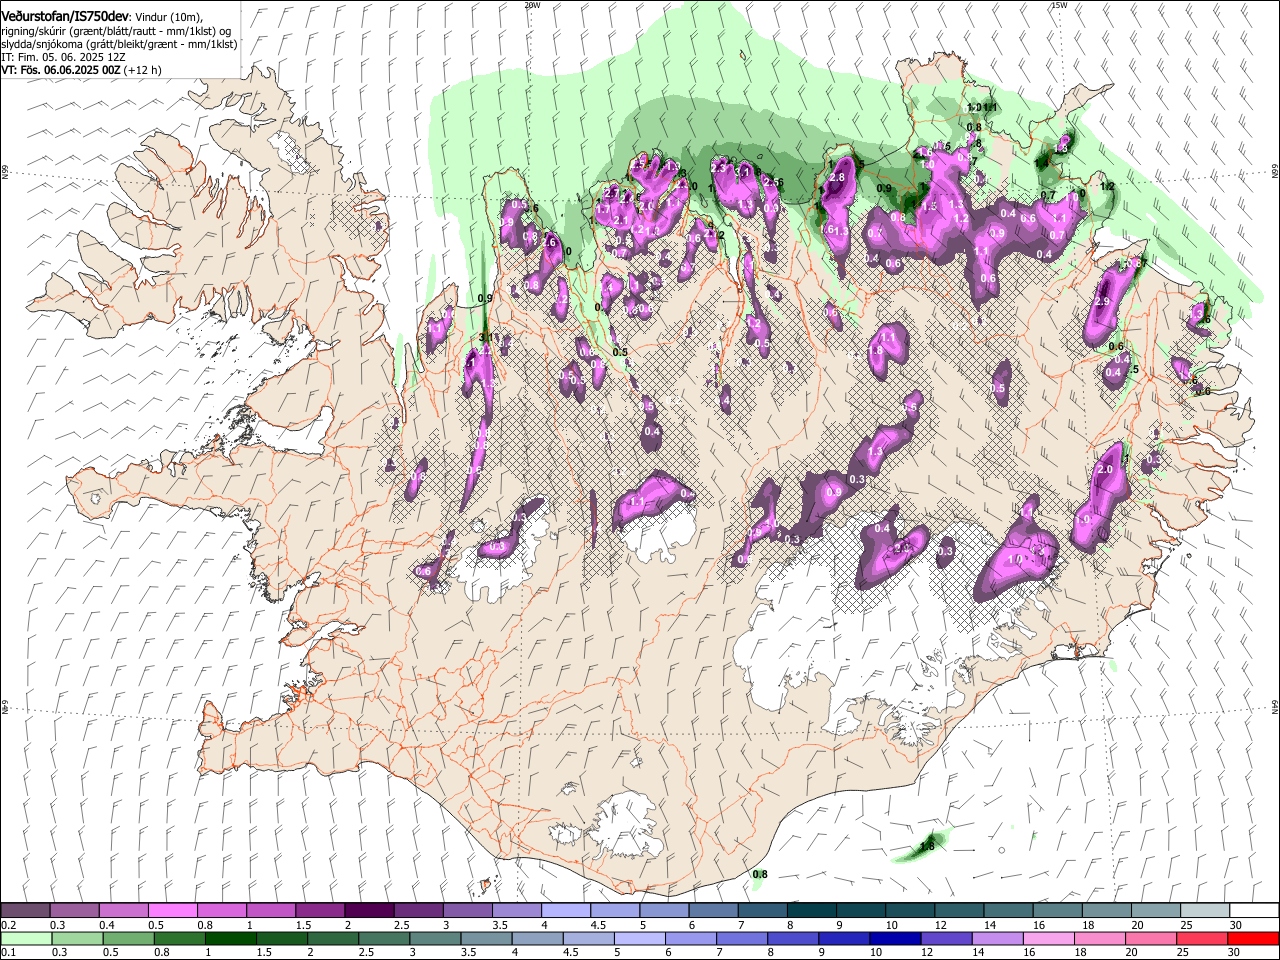Pick the snow legend swatch starting at 2.5
This screenshot has width=1280, height=960.
[x=419, y=910]
